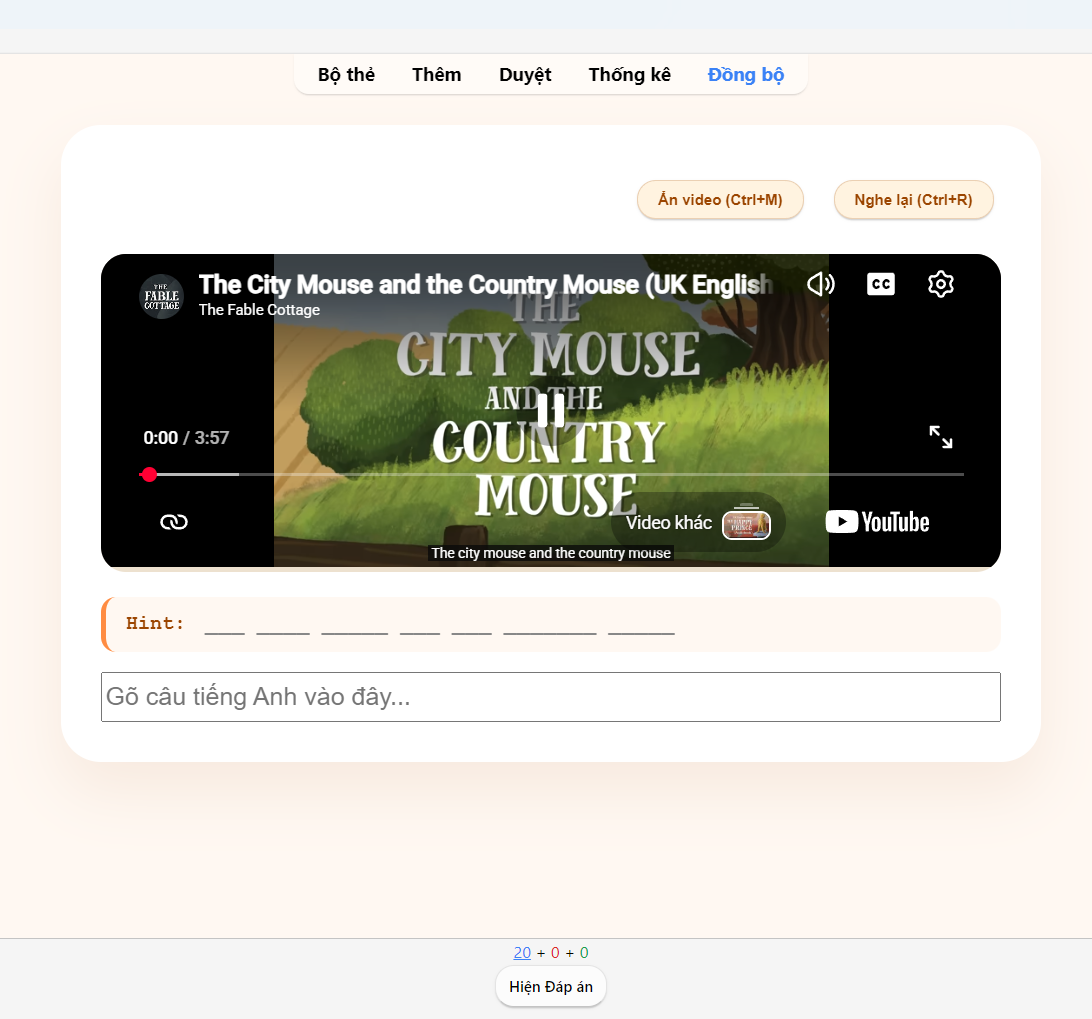Click the Hint: label

[x=155, y=623]
